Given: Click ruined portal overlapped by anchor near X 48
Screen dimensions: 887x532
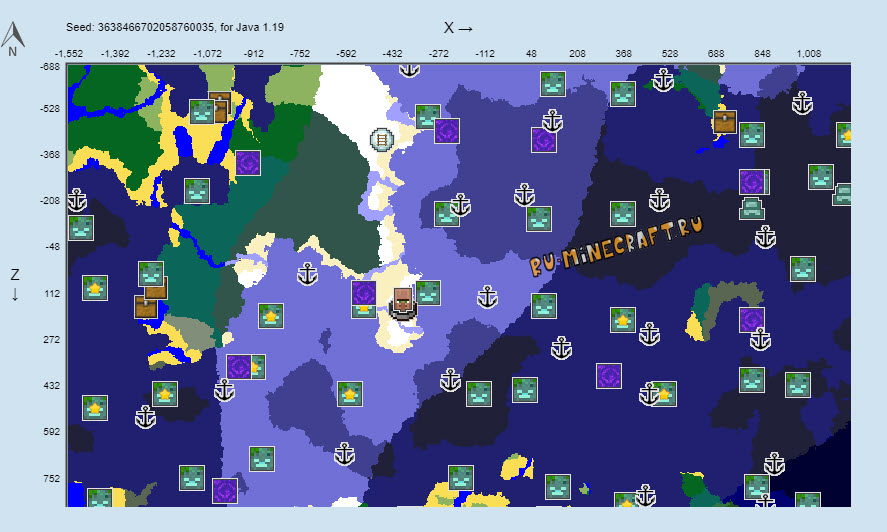Looking at the screenshot, I should (x=543, y=140).
